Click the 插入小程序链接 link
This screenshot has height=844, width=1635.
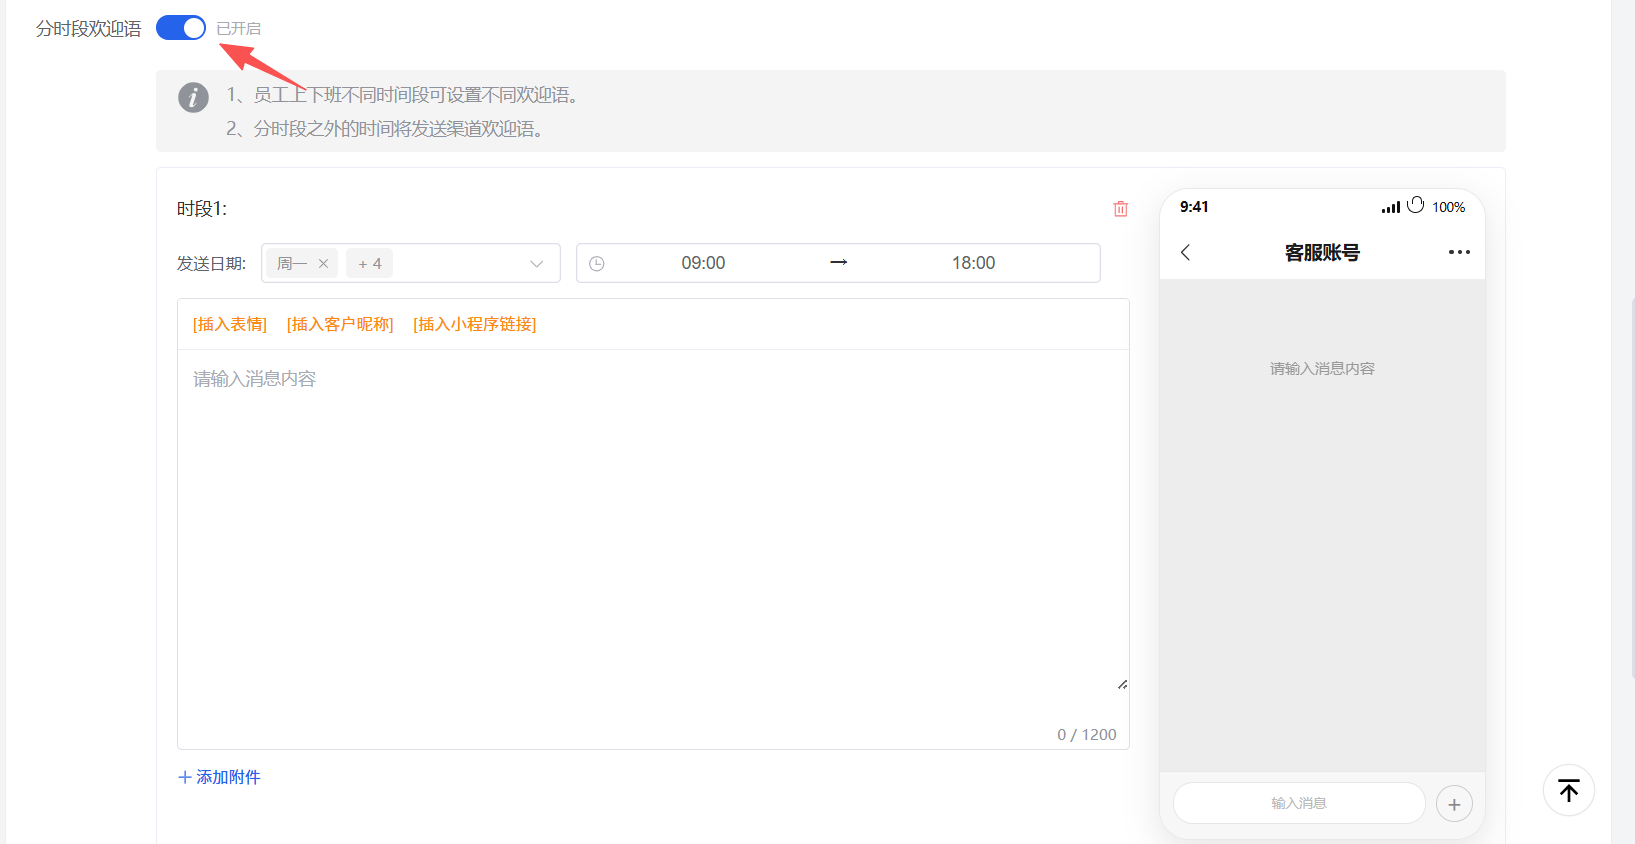pyautogui.click(x=475, y=324)
